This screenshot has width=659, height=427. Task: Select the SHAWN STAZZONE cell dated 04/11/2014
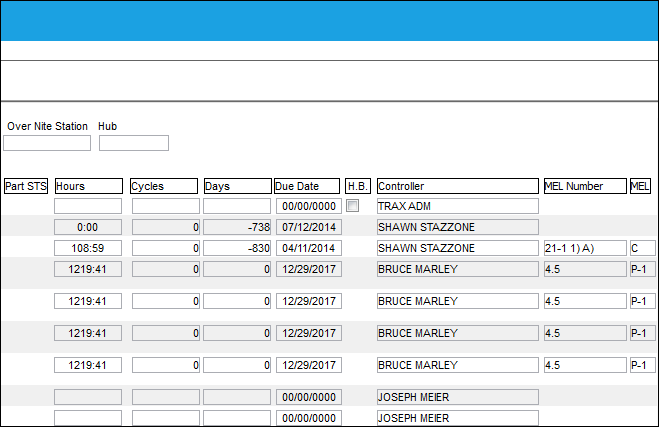458,248
